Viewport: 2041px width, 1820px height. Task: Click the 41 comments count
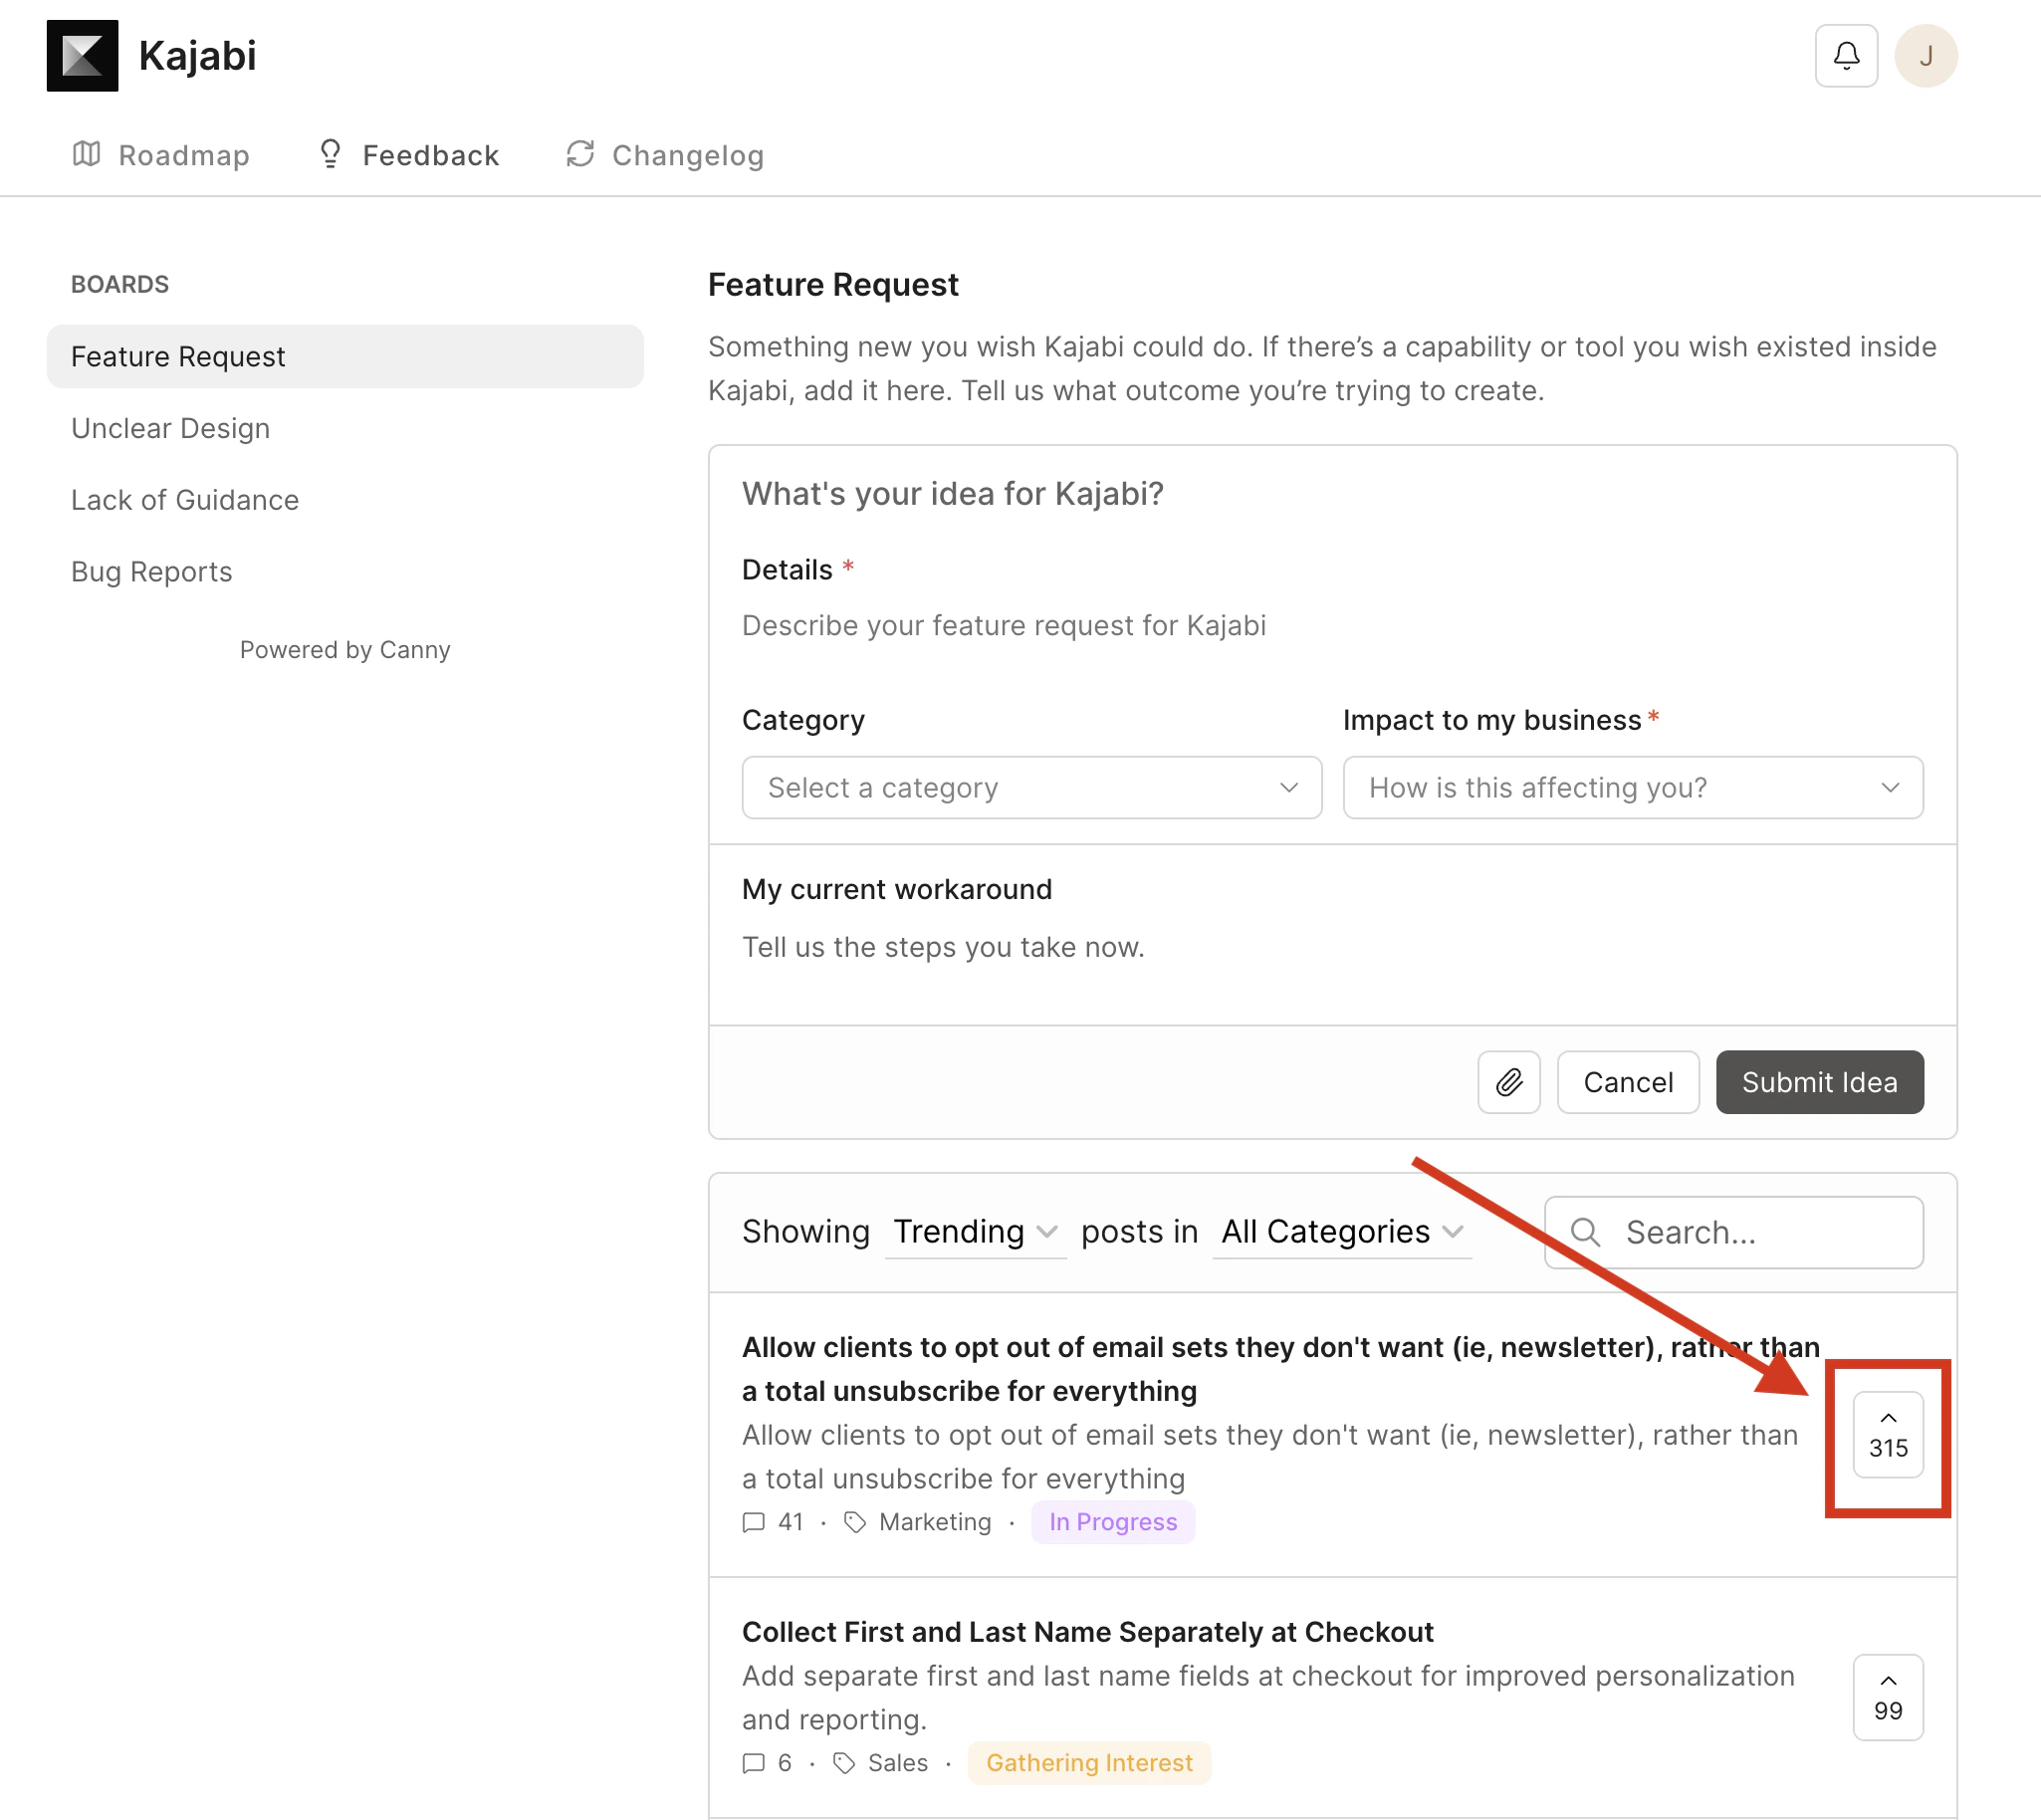coord(790,1522)
